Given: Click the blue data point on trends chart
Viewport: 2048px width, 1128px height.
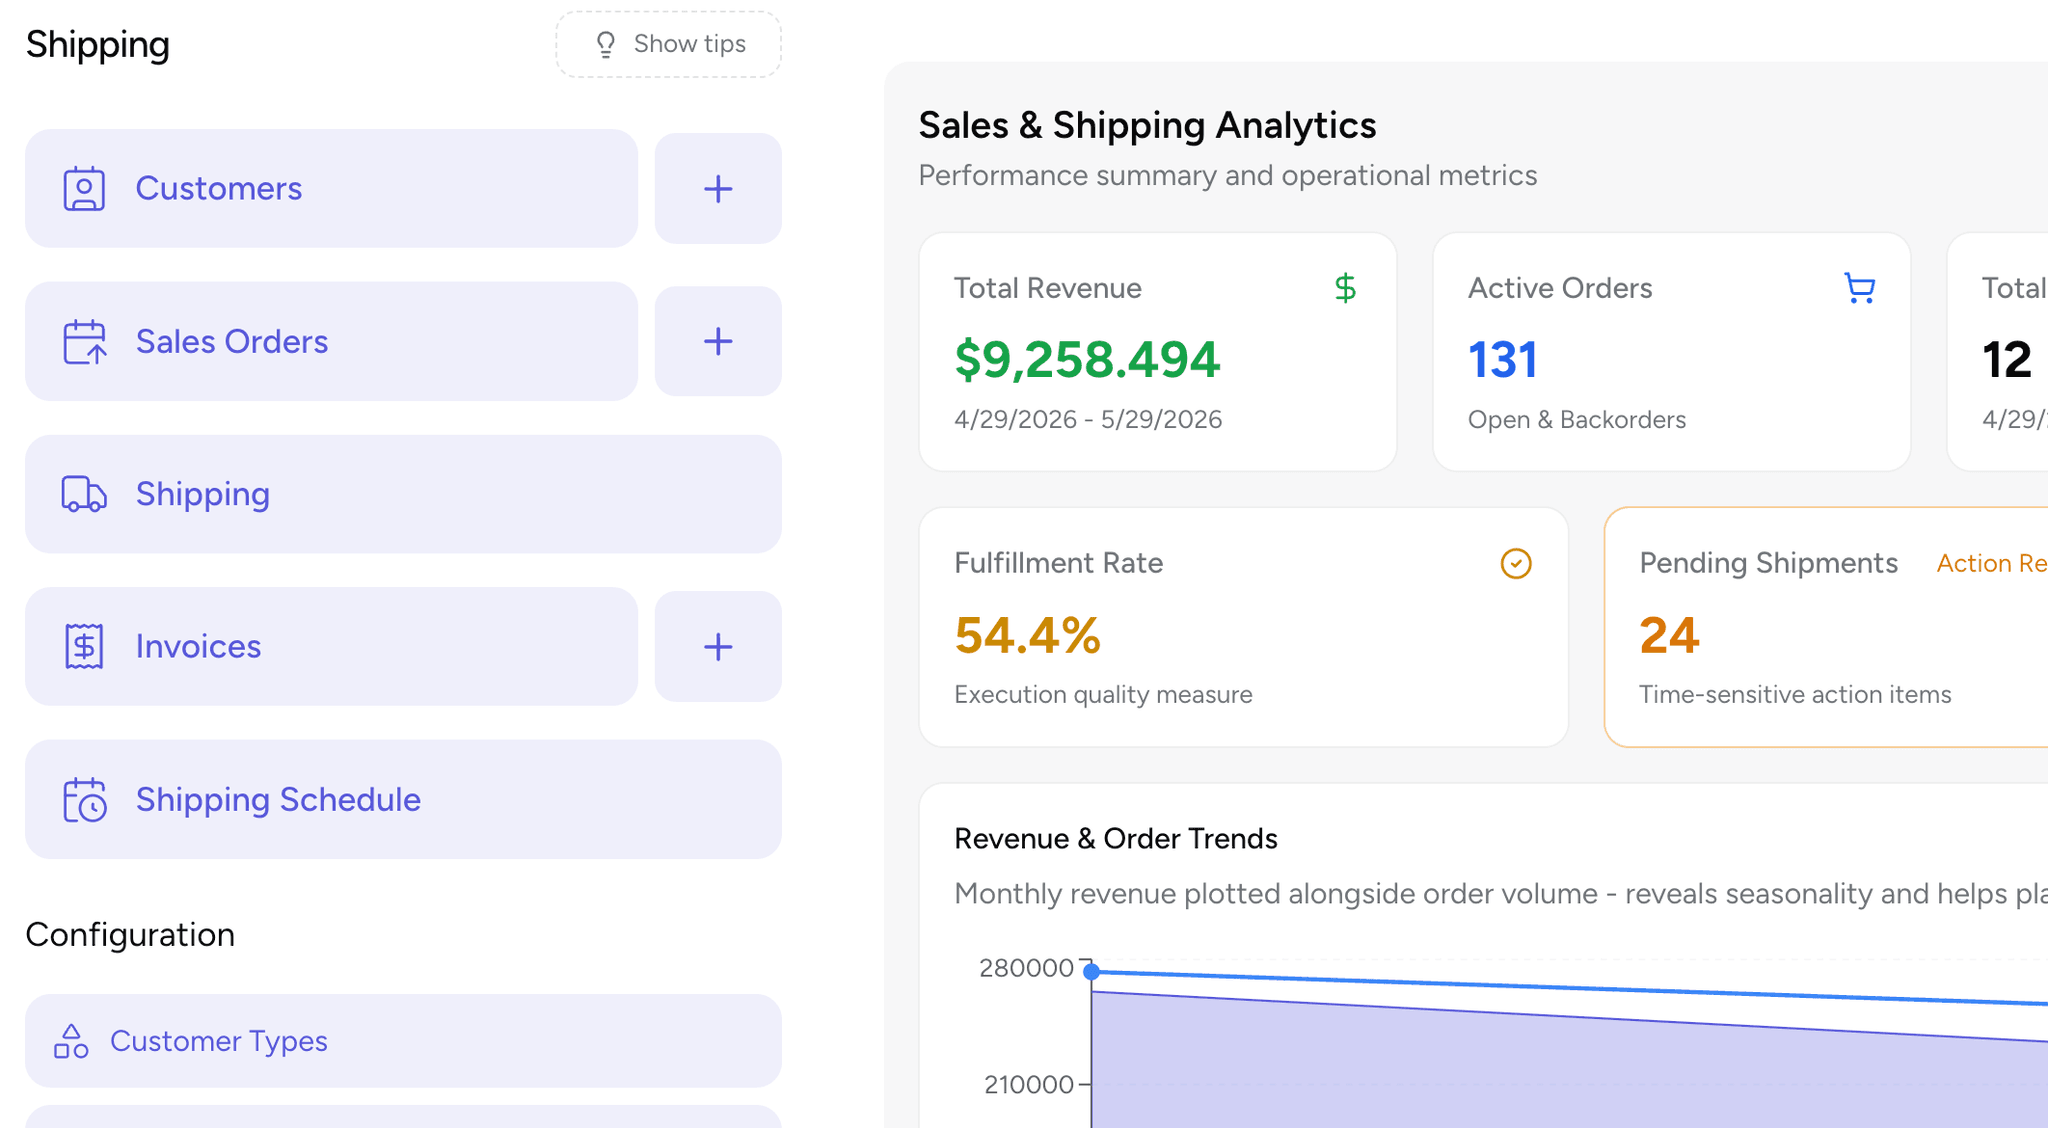Looking at the screenshot, I should pyautogui.click(x=1092, y=971).
